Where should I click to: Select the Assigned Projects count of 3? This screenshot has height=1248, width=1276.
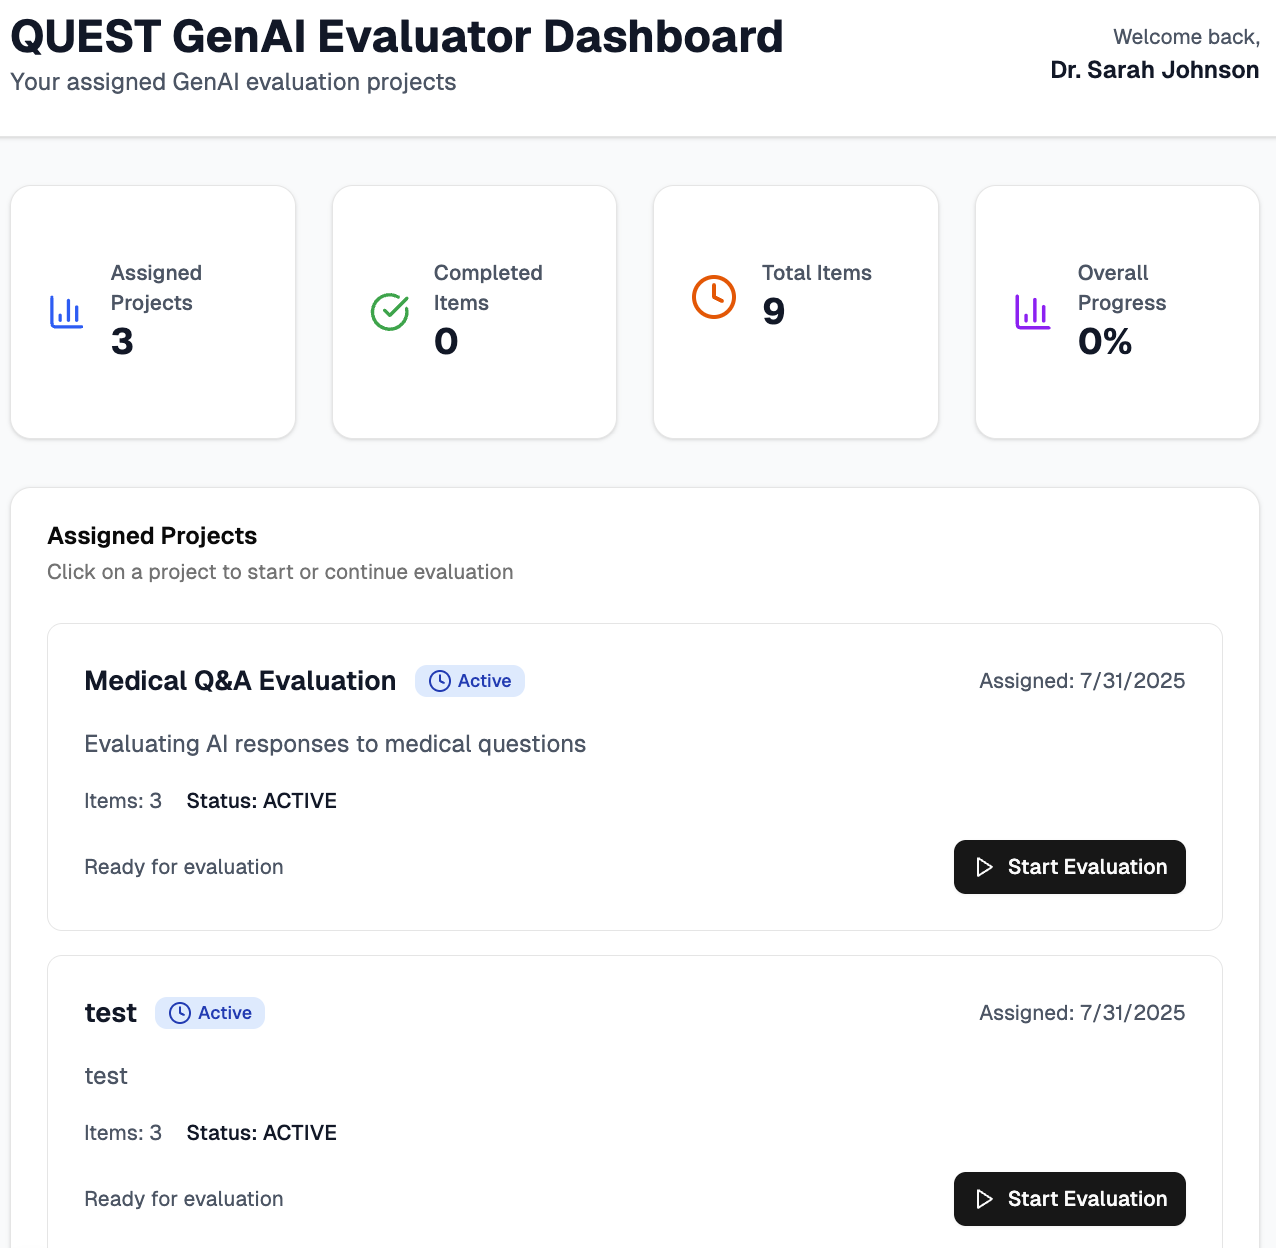(122, 342)
